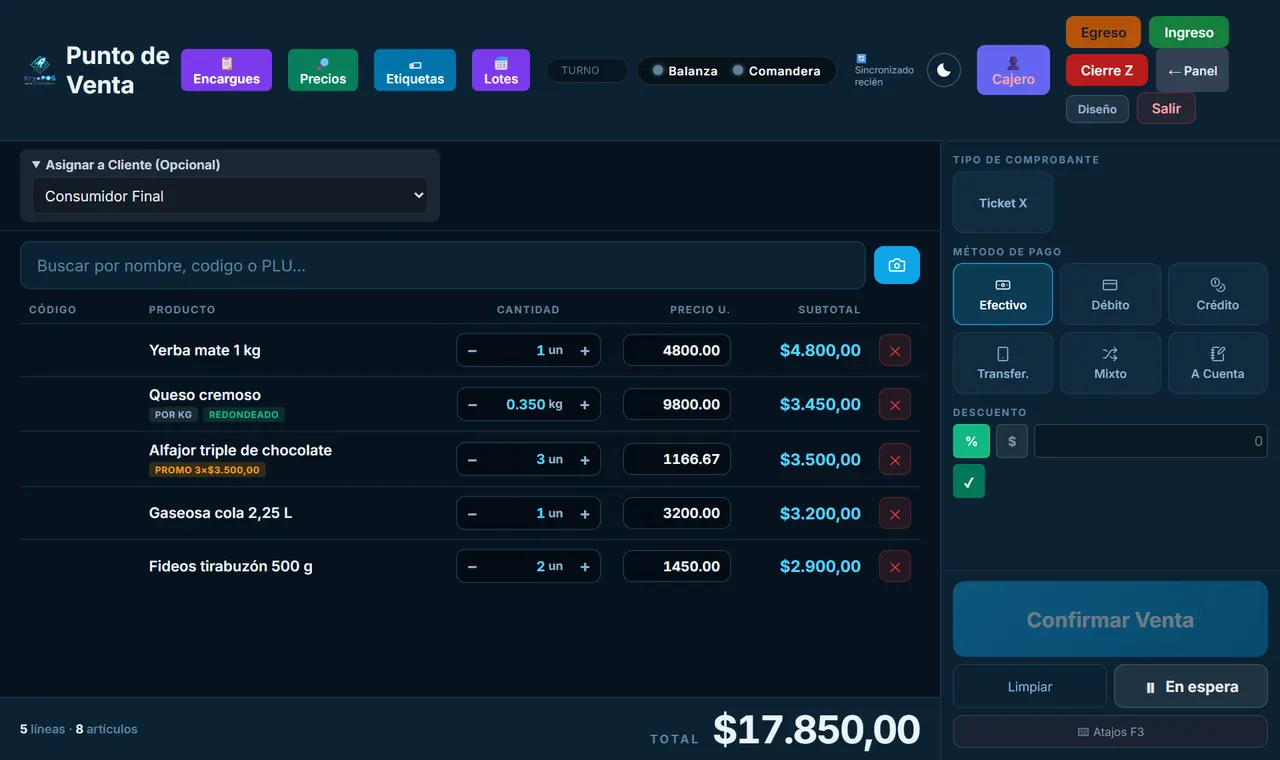Remove Yerba mate 1 kg line

(x=895, y=351)
